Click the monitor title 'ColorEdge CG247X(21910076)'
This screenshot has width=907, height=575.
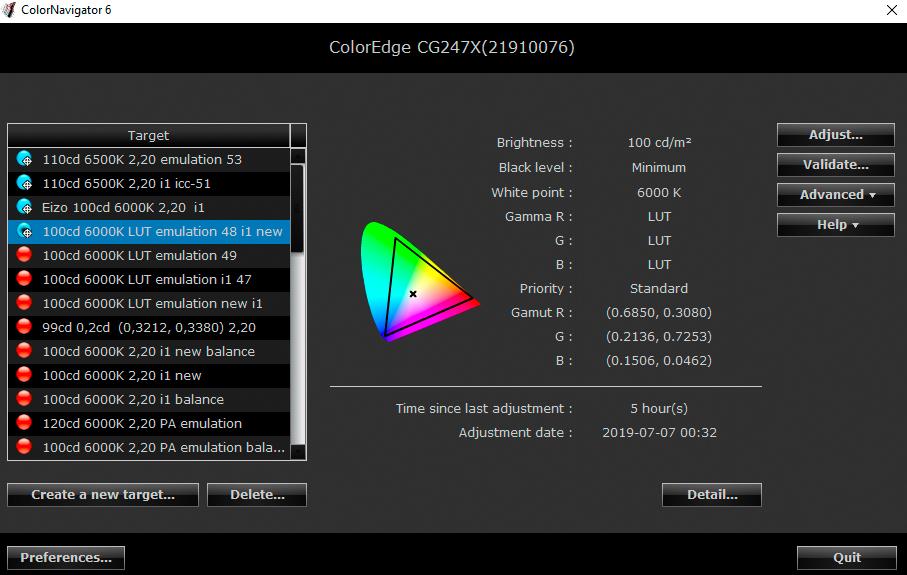[452, 47]
